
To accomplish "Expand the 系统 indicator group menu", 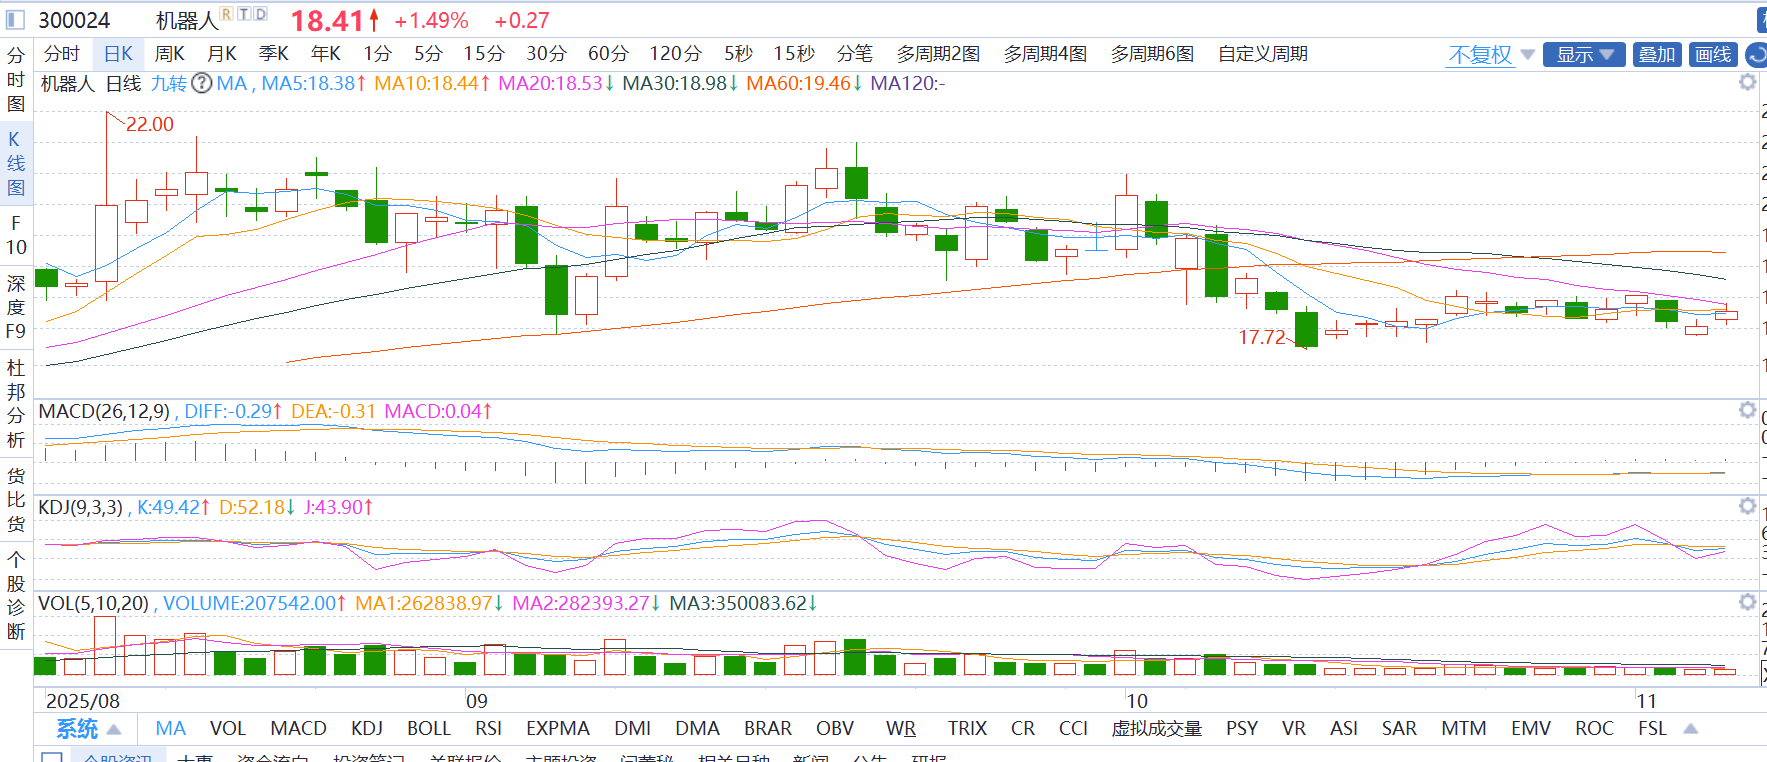I will point(88,729).
